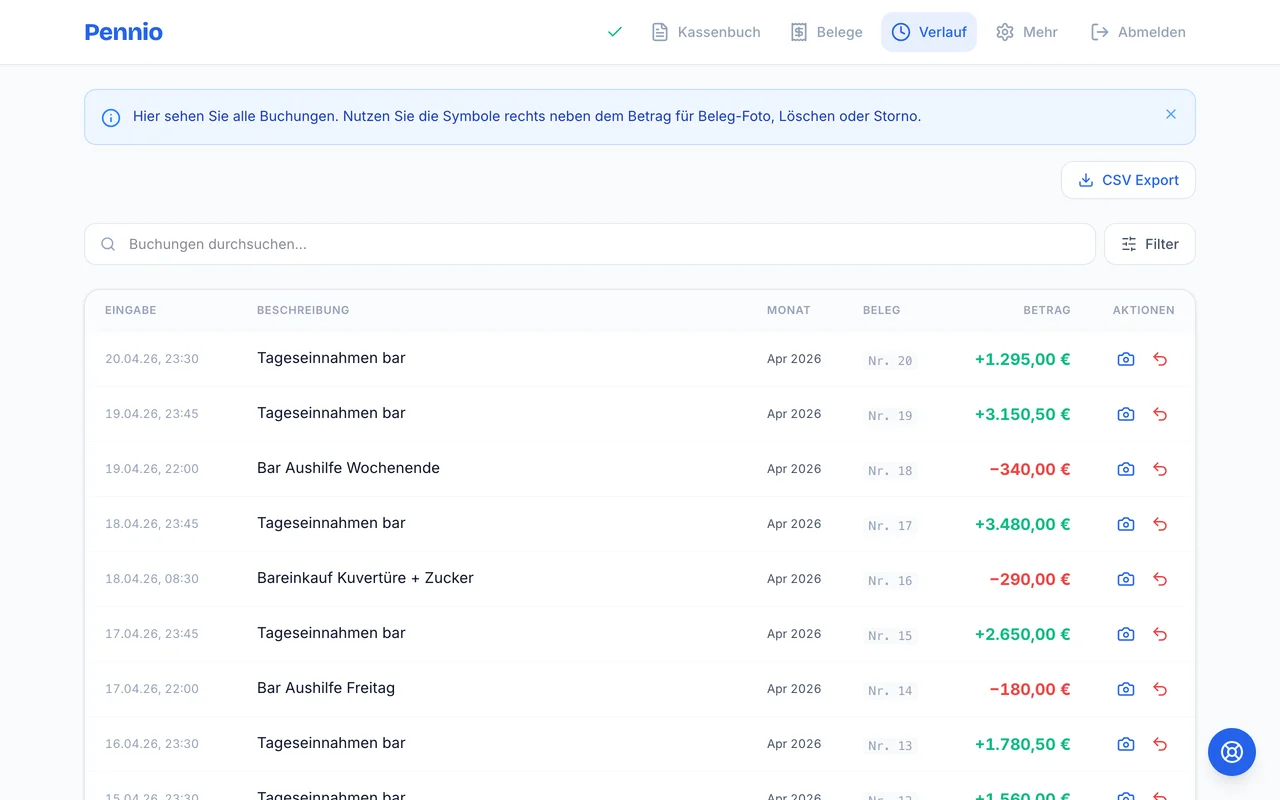This screenshot has height=800, width=1280.
Task: Click the CSV Export button
Action: click(1128, 180)
